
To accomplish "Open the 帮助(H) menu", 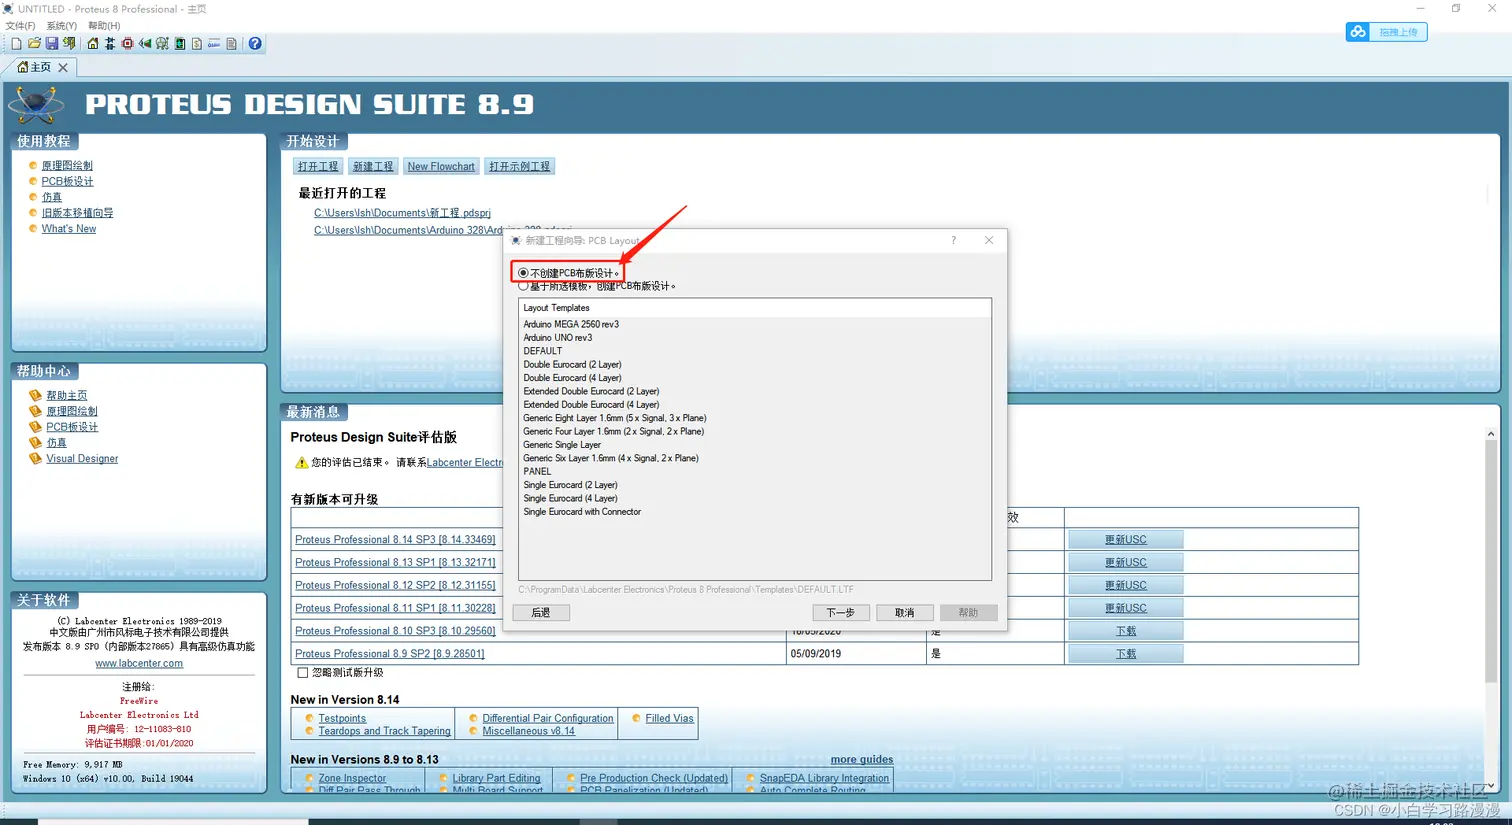I will [104, 26].
